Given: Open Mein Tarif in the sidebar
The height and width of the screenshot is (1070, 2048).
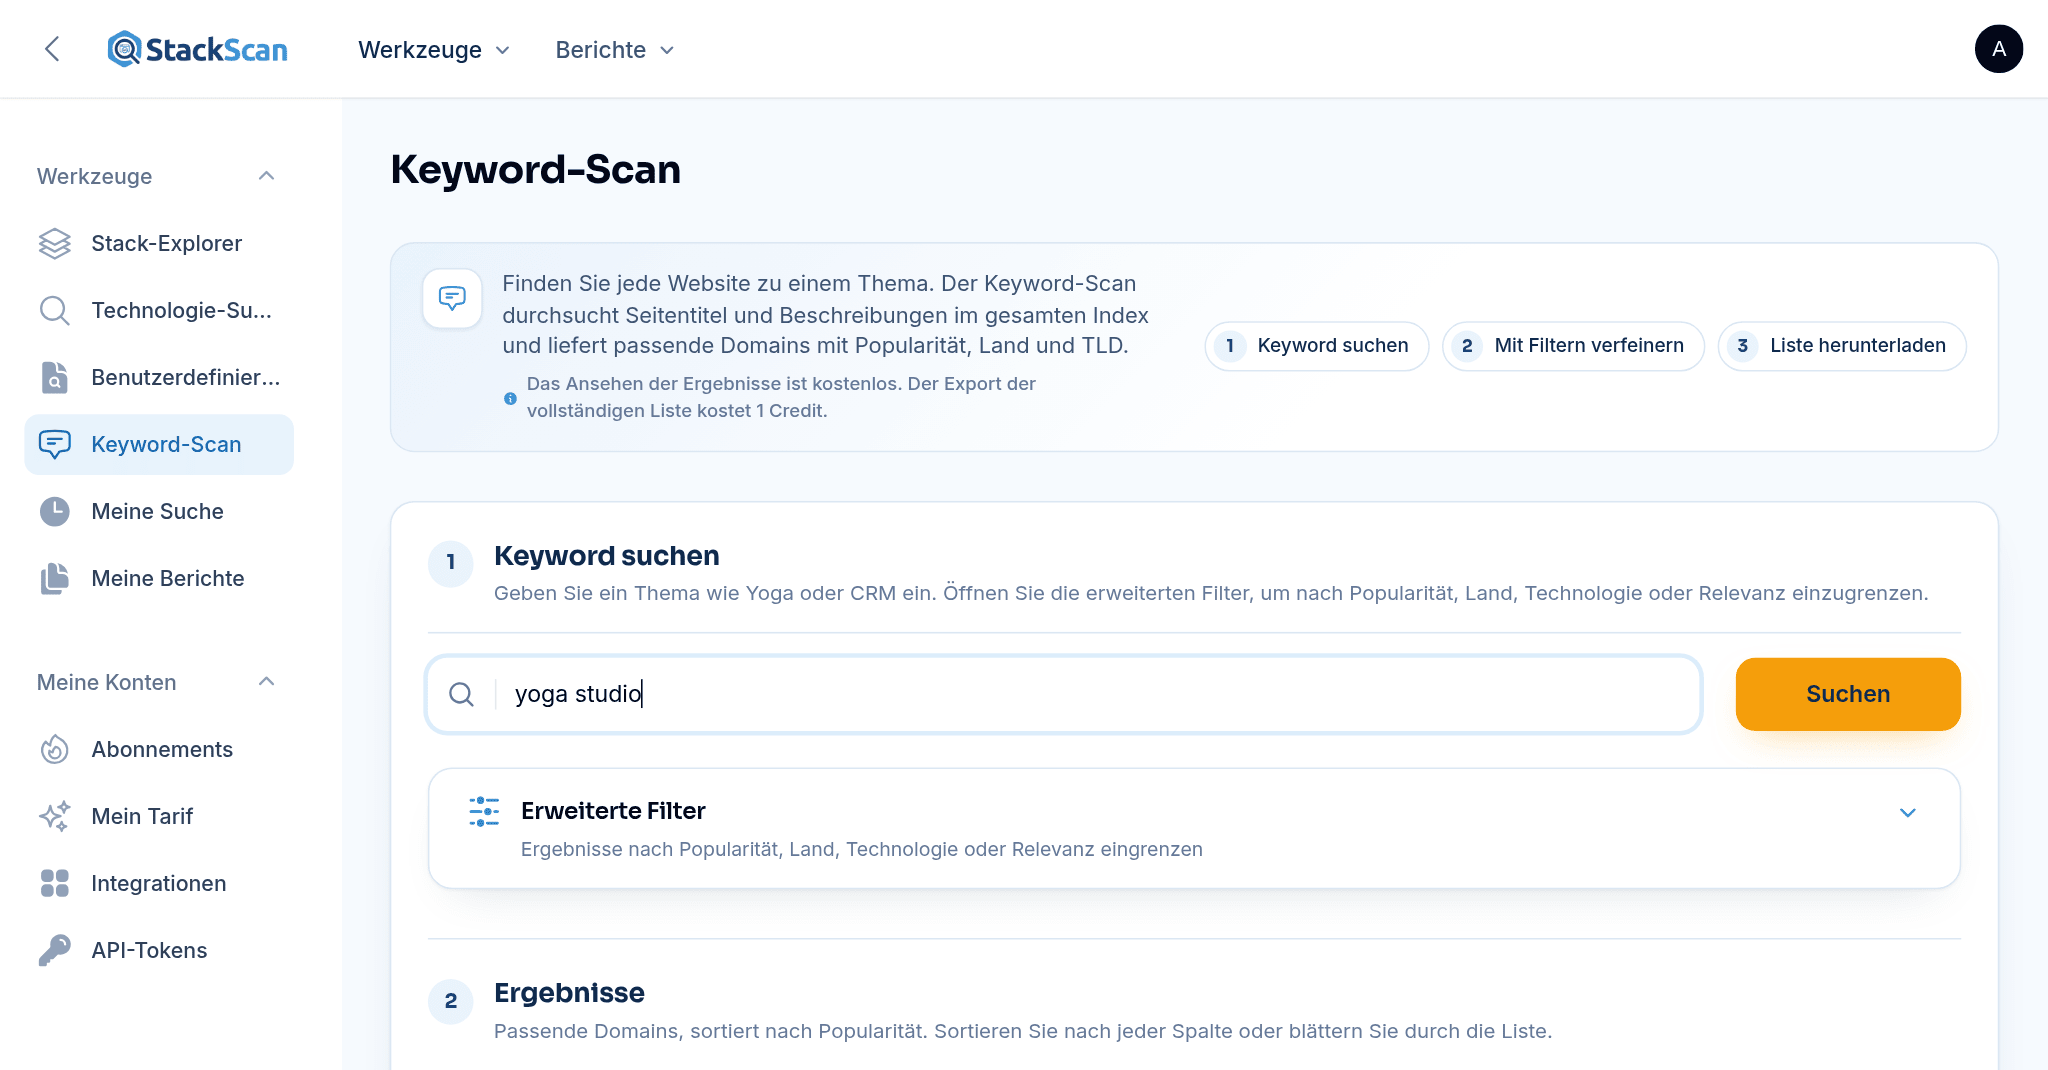Looking at the screenshot, I should 159,816.
